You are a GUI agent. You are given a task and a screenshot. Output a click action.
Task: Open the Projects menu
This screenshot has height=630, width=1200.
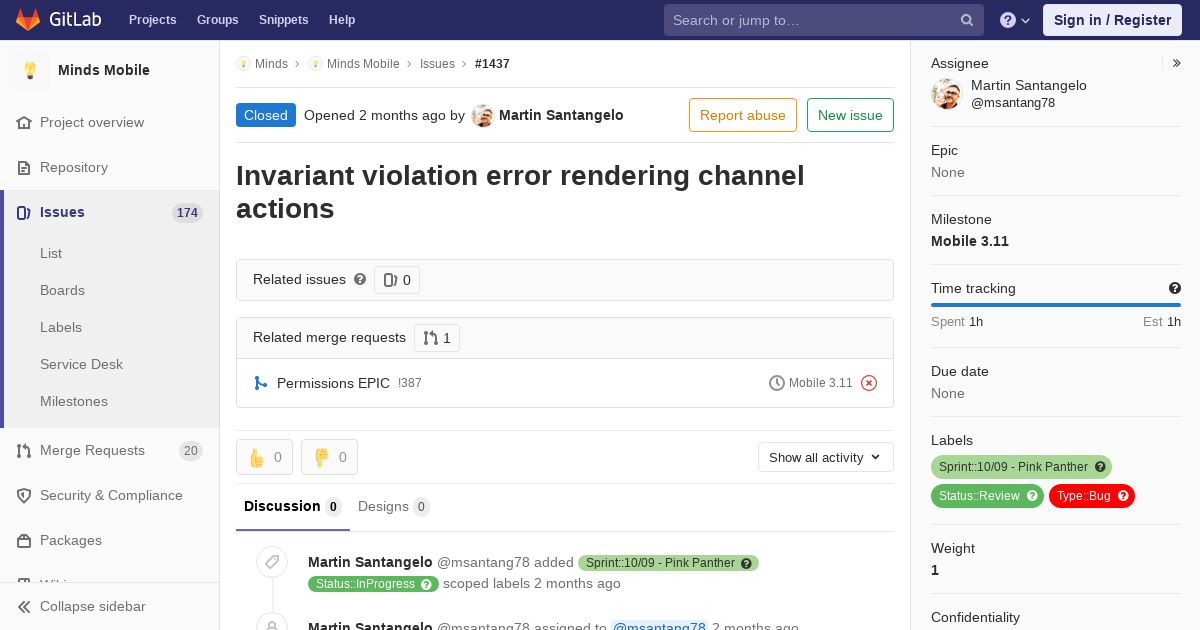click(x=152, y=20)
